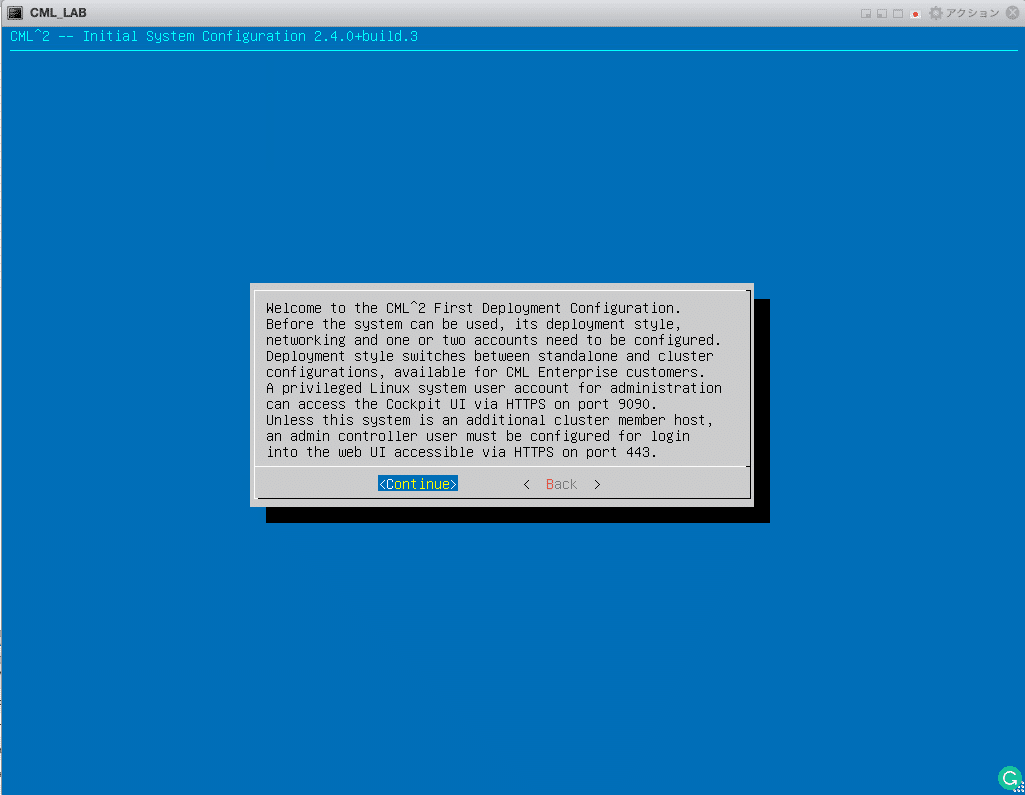Screen dimensions: 1025x795
Task: Click the third window-size console icon
Action: click(x=898, y=14)
